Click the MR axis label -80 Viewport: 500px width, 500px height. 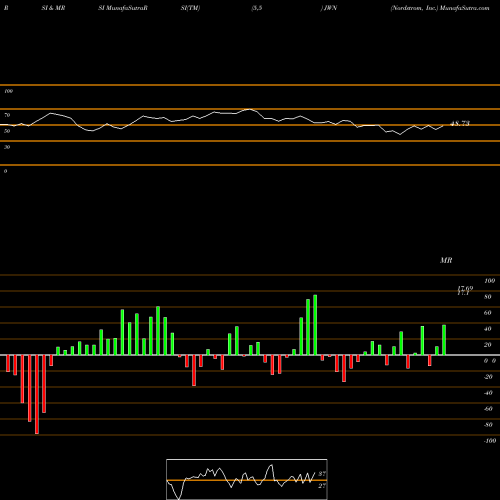[x=488, y=425]
